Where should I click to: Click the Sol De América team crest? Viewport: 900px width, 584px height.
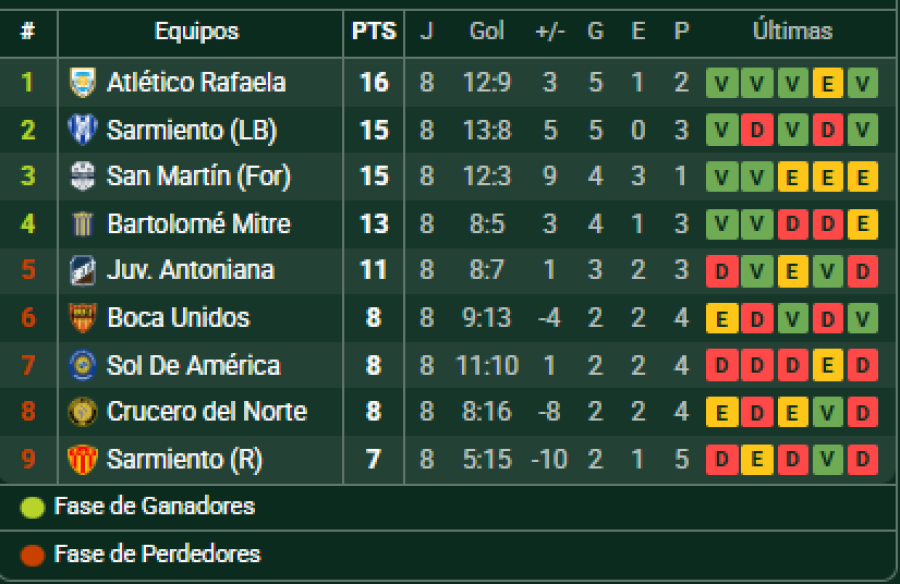(82, 365)
